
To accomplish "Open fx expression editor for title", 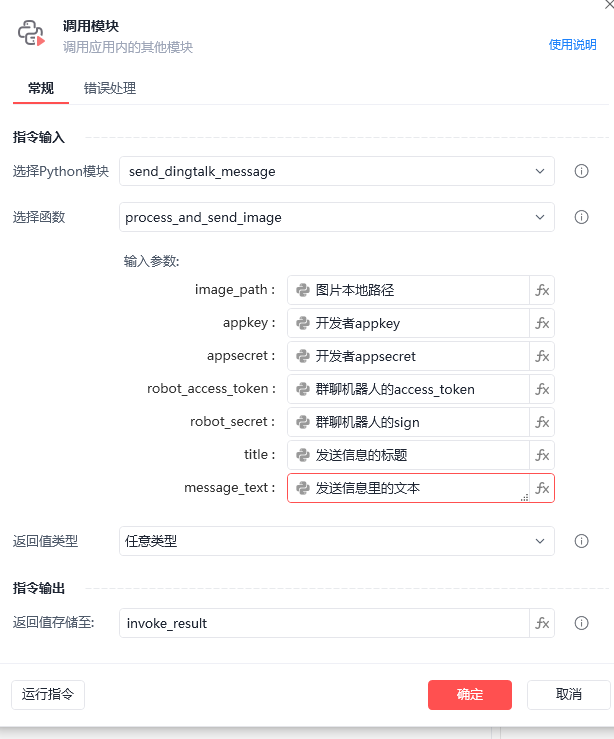I will 542,455.
